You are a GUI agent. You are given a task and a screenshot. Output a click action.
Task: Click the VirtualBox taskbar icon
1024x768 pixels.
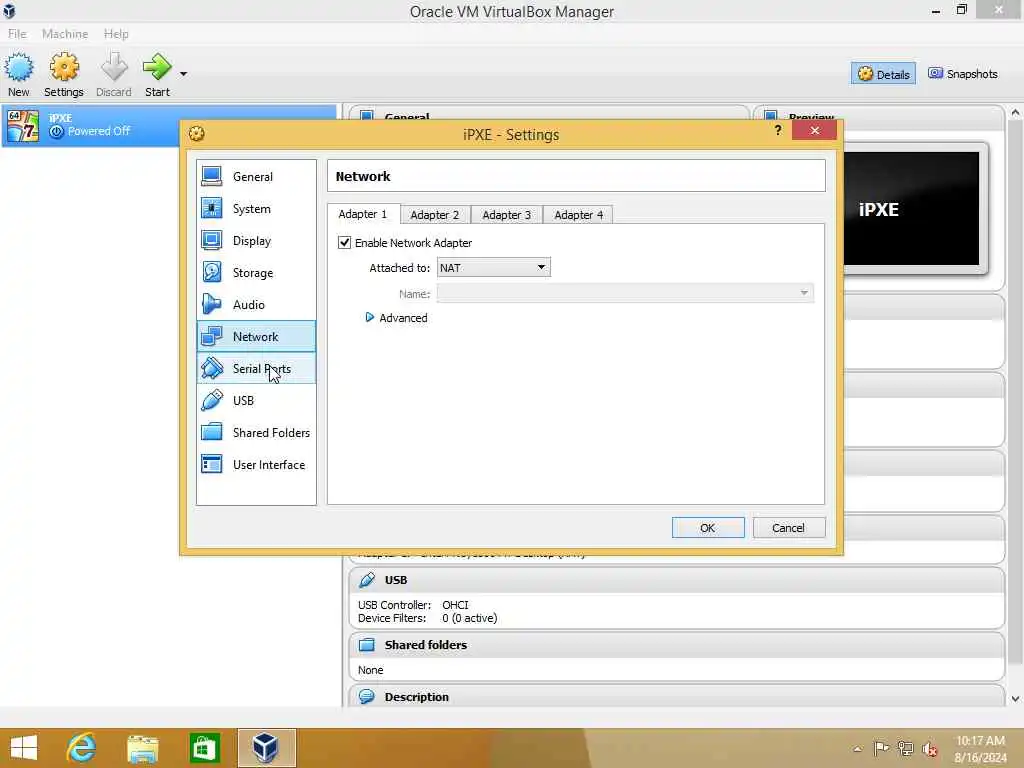tap(266, 748)
